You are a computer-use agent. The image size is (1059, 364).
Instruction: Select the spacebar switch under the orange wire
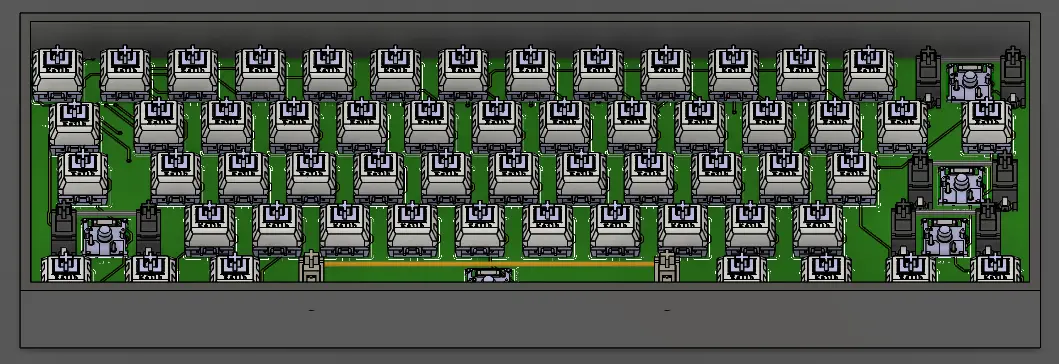[490, 275]
